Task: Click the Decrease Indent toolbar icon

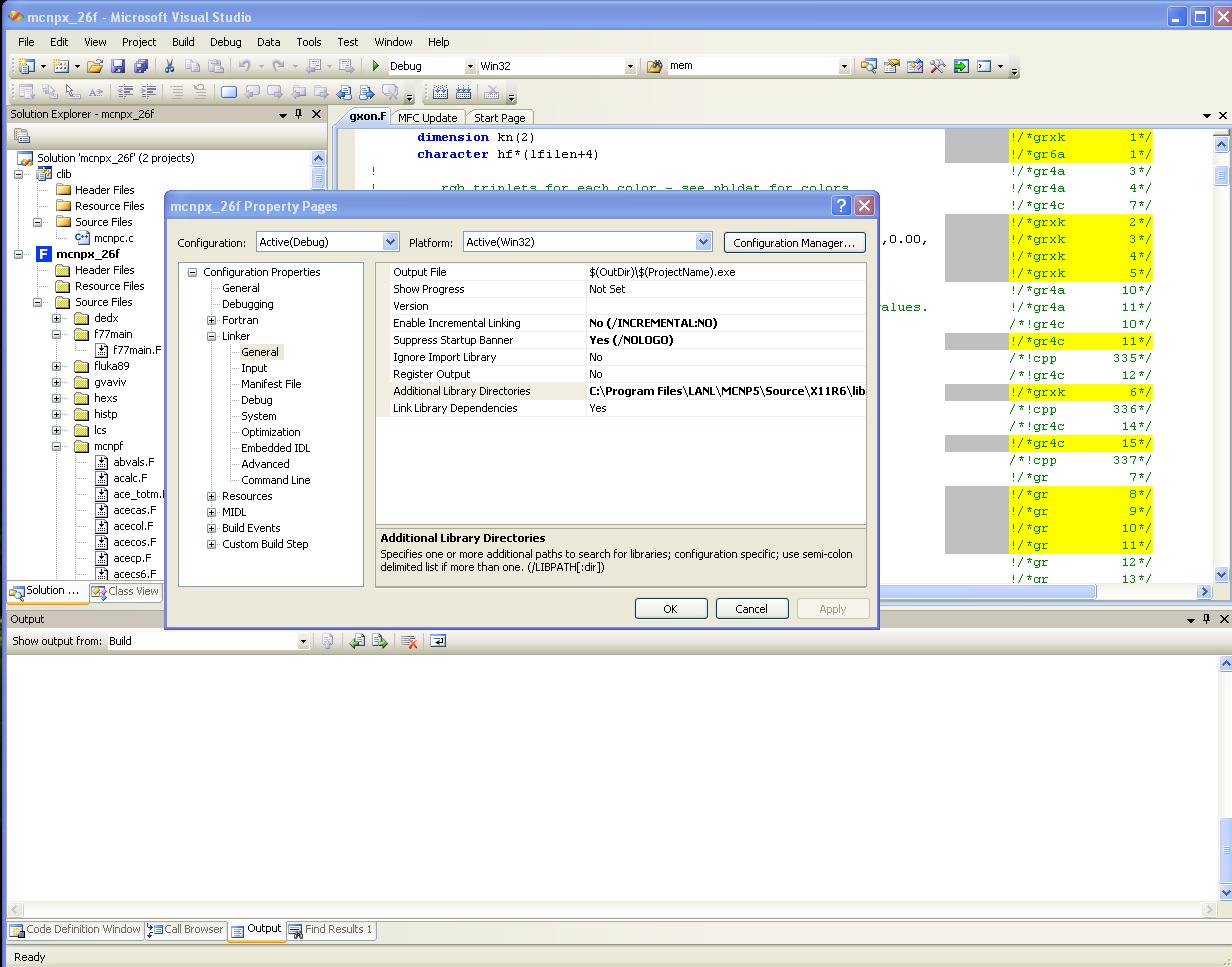Action: pyautogui.click(x=125, y=92)
